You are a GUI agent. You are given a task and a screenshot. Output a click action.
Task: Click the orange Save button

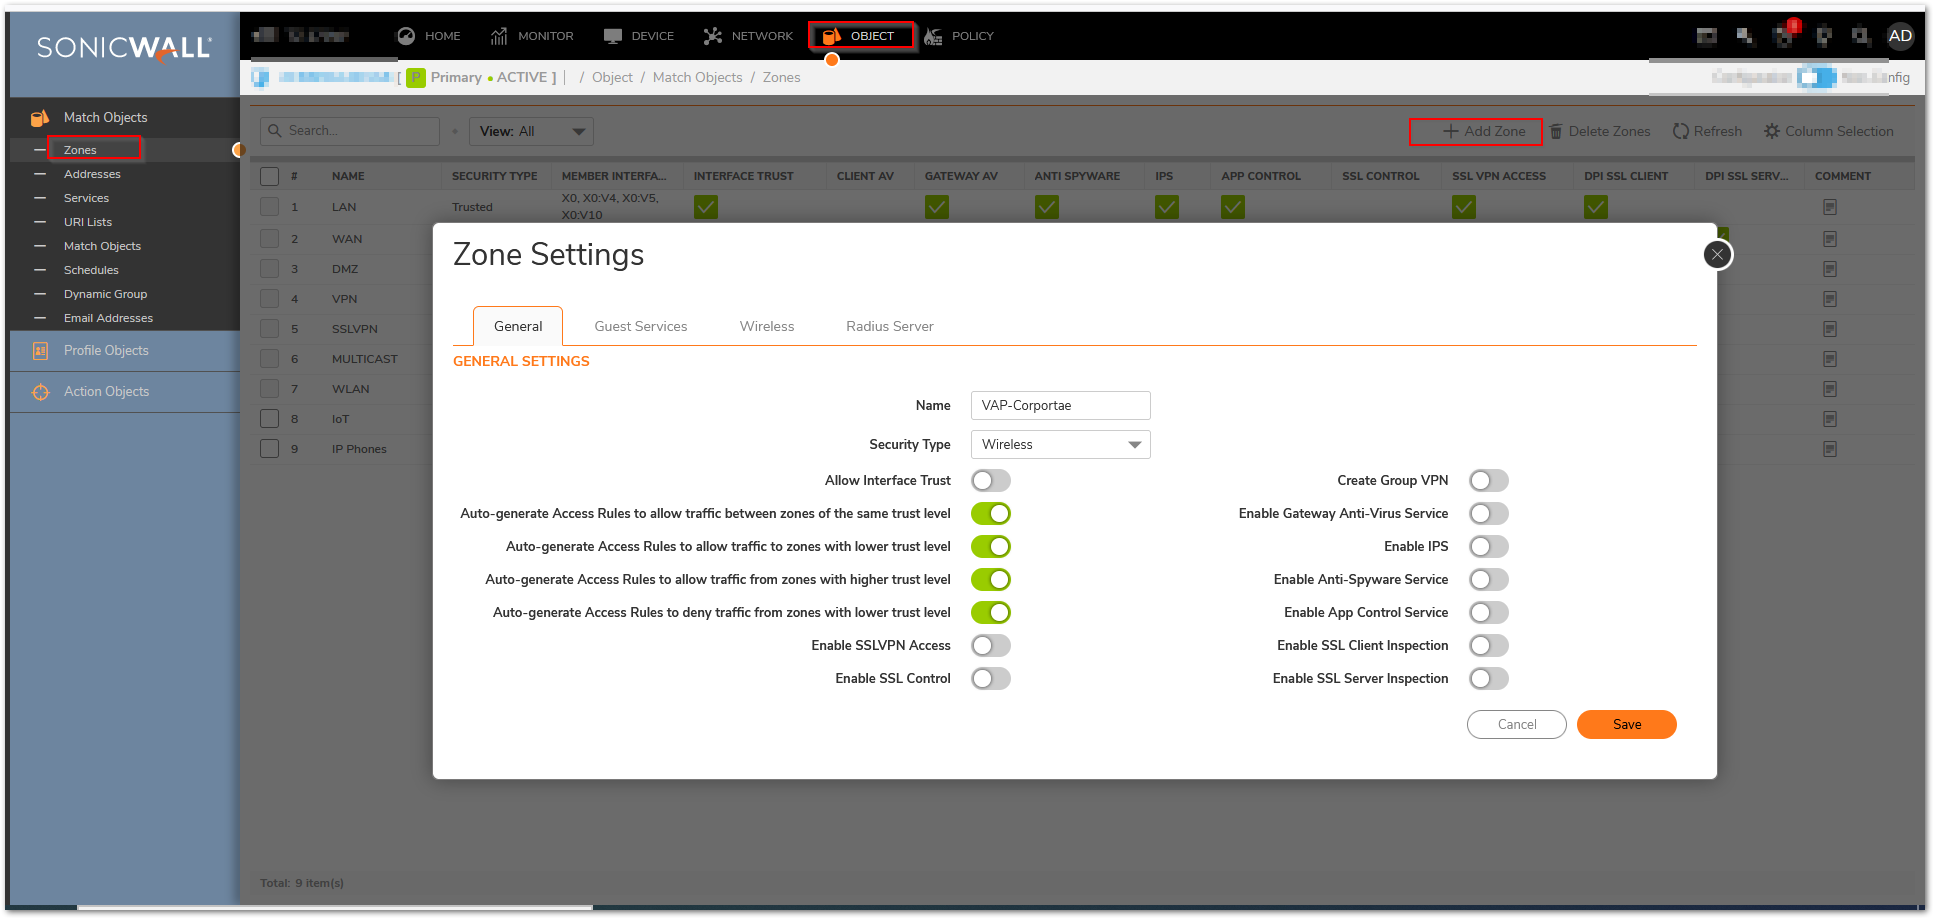point(1626,725)
